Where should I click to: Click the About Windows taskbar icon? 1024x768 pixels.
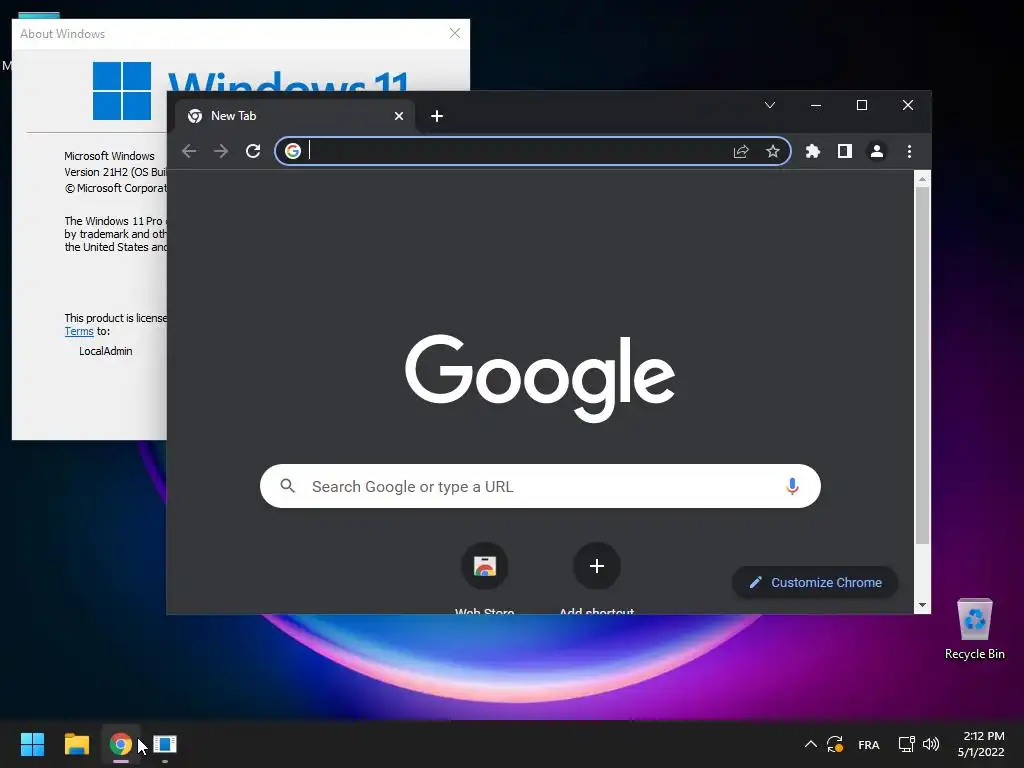(165, 744)
